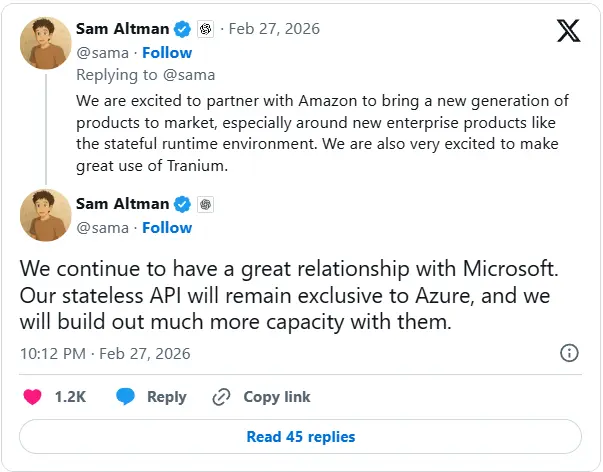Viewport: 603px width, 472px height.
Task: Click top tweet's blue verified badge
Action: (182, 29)
